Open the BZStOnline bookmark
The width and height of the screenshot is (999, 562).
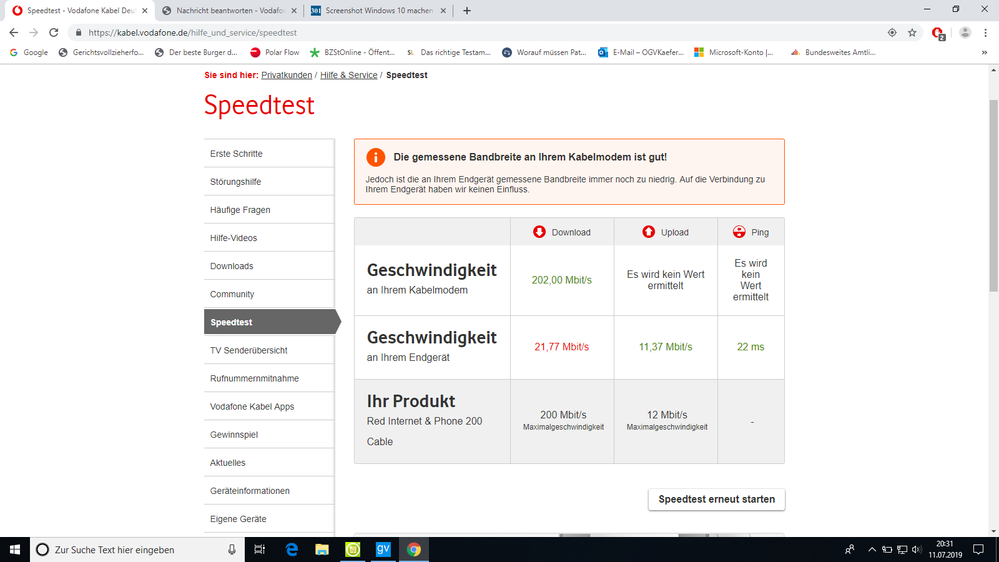[x=352, y=52]
